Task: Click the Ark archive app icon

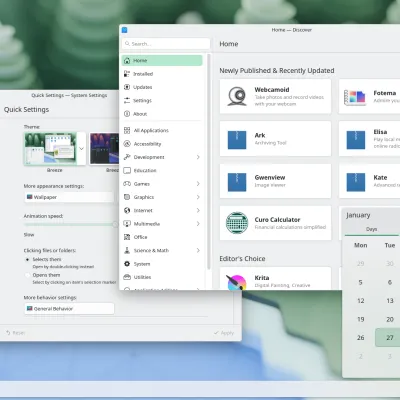Action: tap(237, 140)
